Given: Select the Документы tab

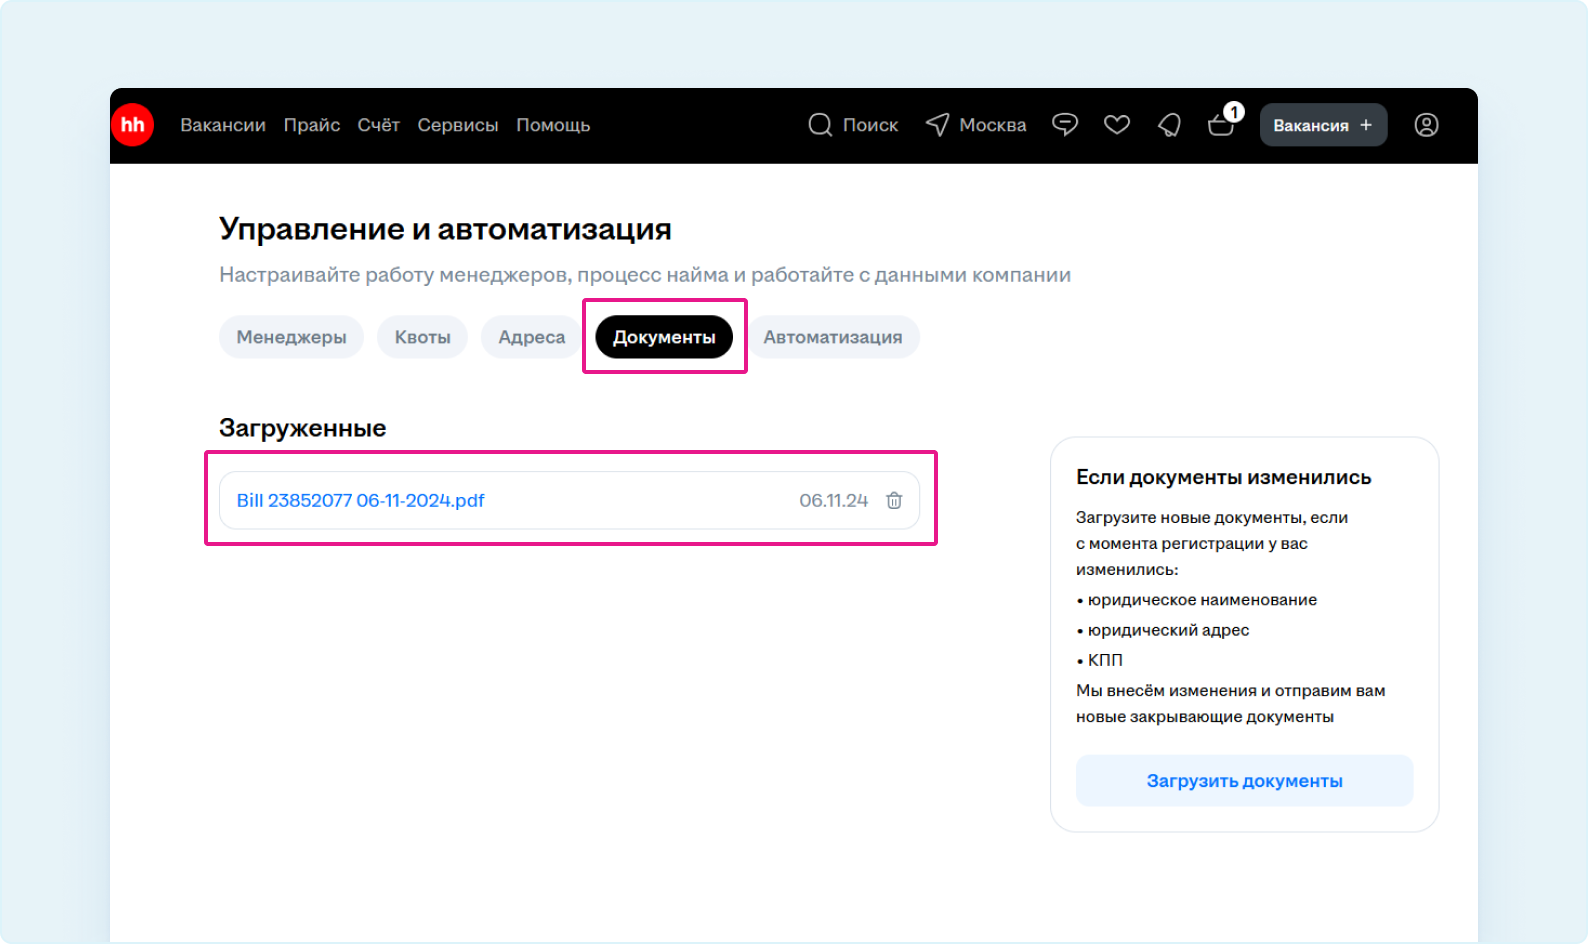Looking at the screenshot, I should (664, 337).
